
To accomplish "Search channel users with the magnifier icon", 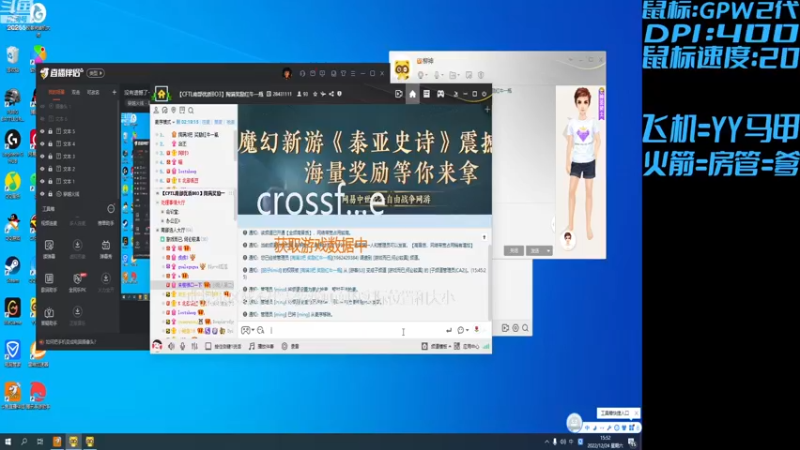I will 191,110.
